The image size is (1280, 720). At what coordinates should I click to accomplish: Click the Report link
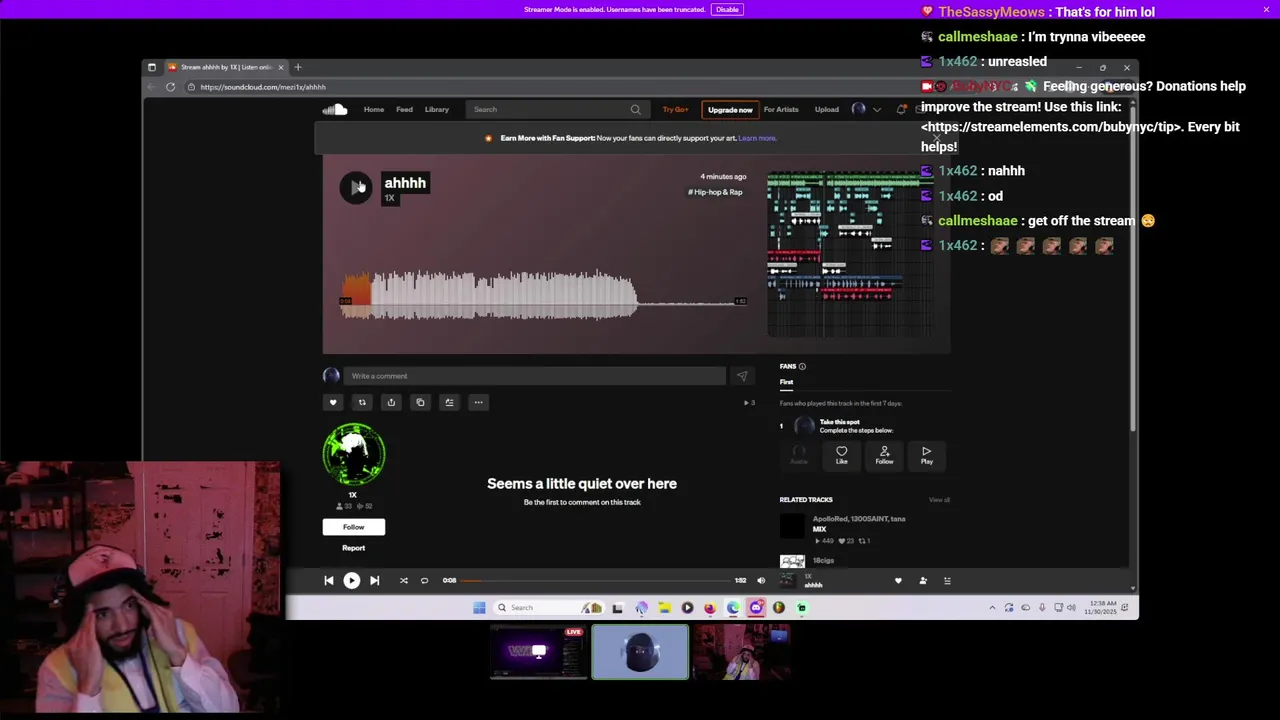tap(353, 548)
